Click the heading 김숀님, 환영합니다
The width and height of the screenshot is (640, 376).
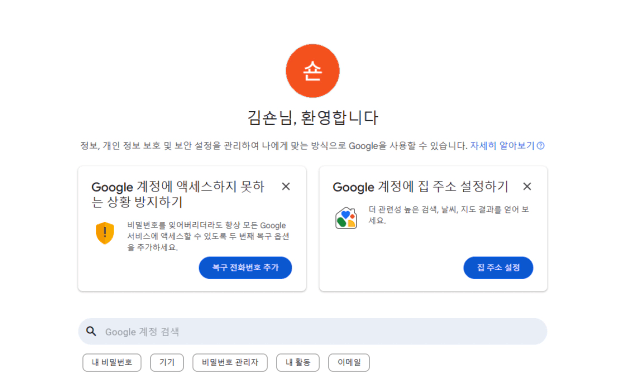pos(313,118)
